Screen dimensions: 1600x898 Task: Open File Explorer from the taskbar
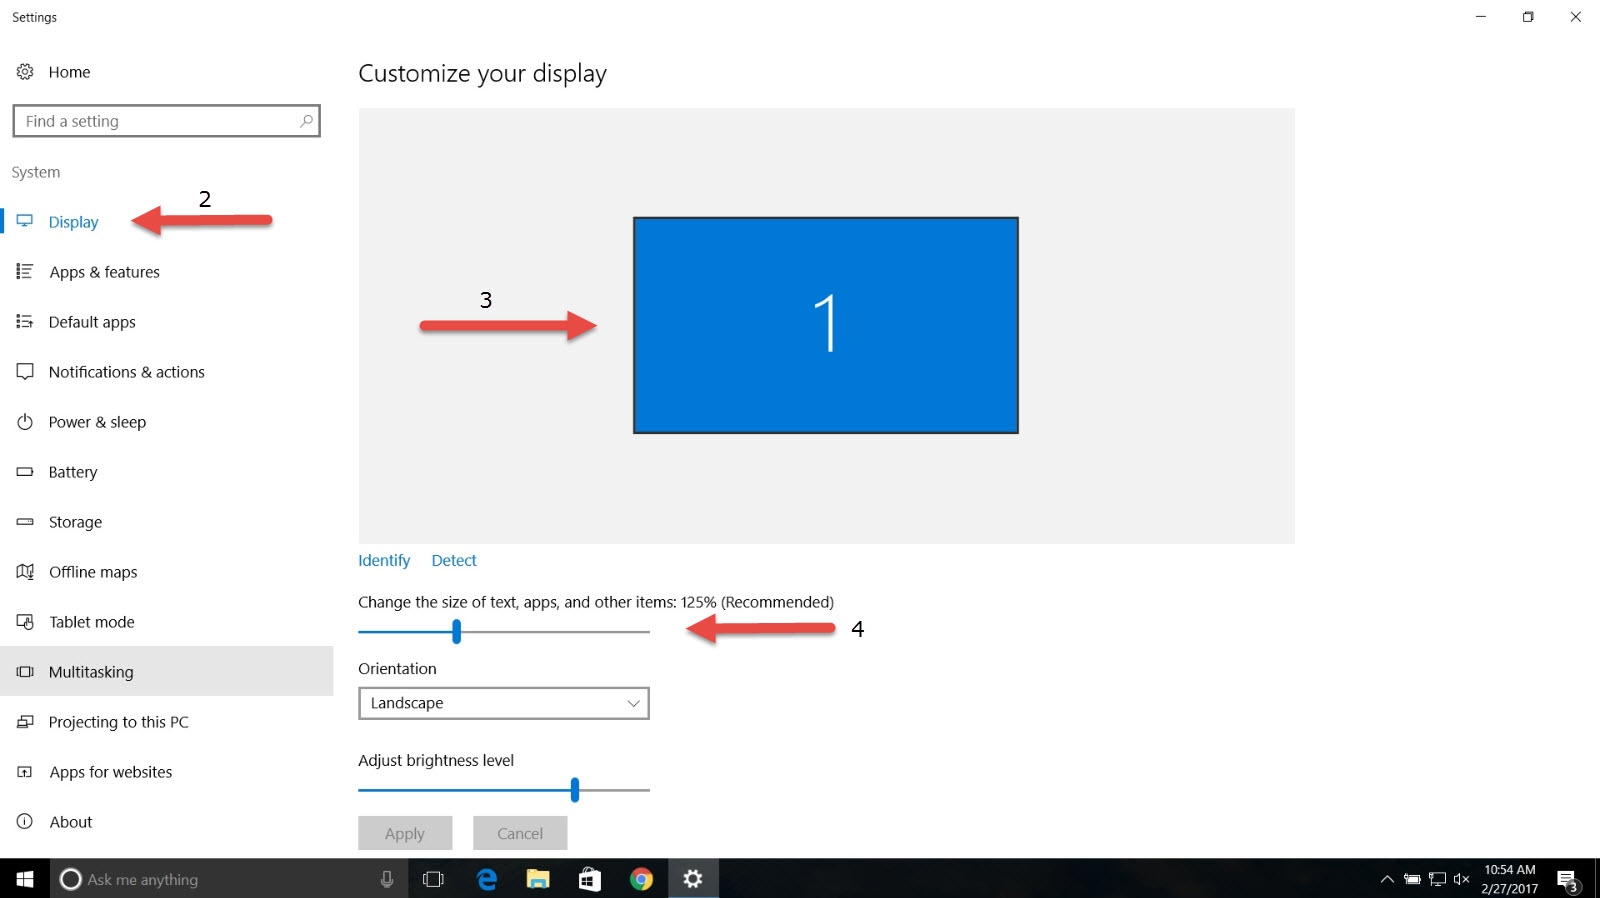538,879
